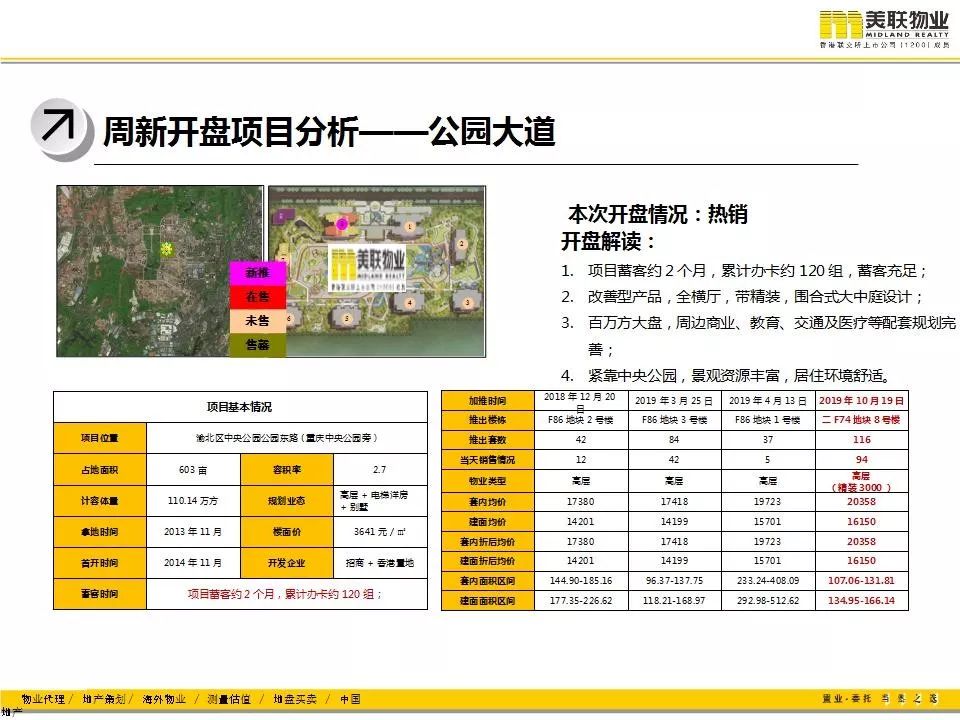Select bullet 1 about 累计办卡约120组
Image resolution: width=960 pixels, height=720 pixels.
coord(744,271)
